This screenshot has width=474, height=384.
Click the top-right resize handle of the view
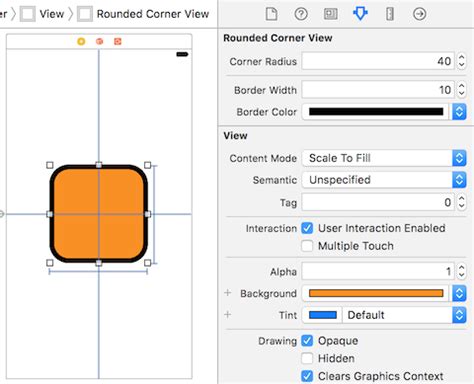[148, 165]
